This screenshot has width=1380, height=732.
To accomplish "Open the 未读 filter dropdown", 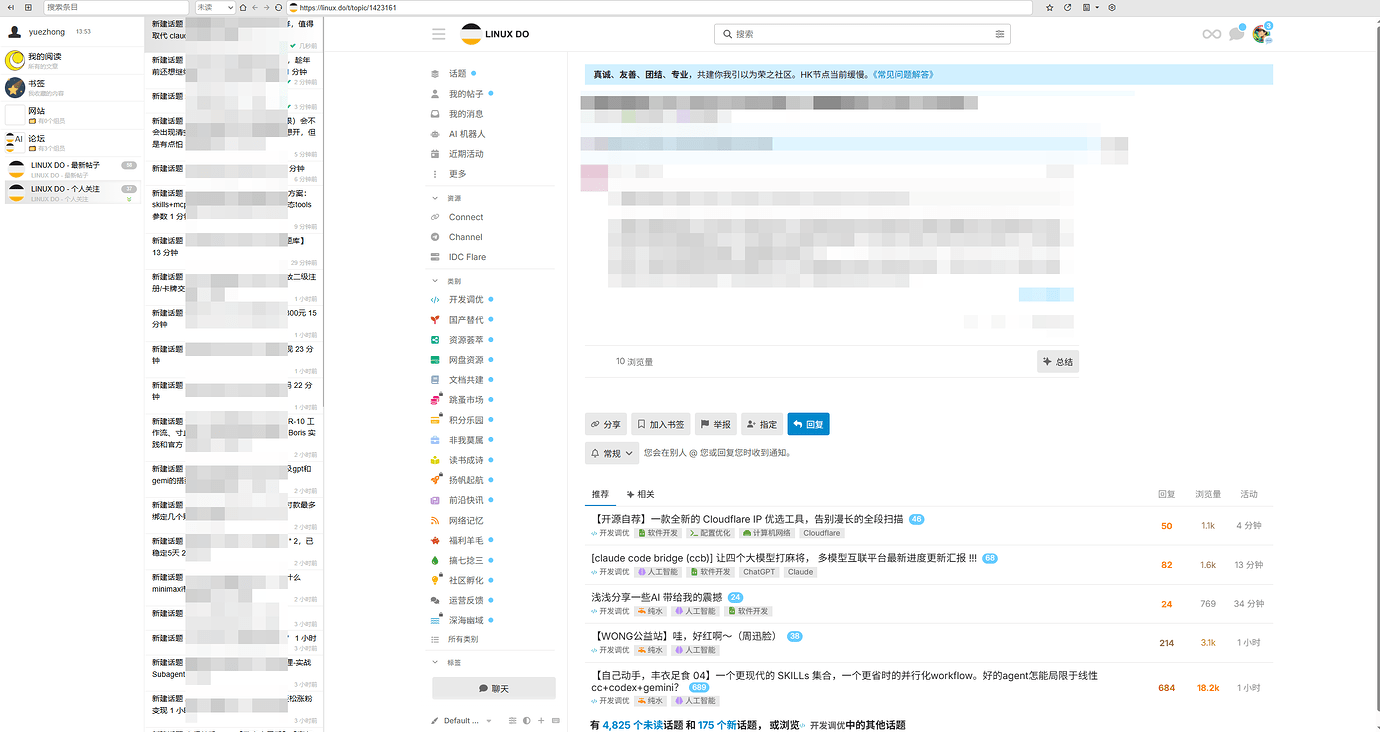I will click(215, 7).
